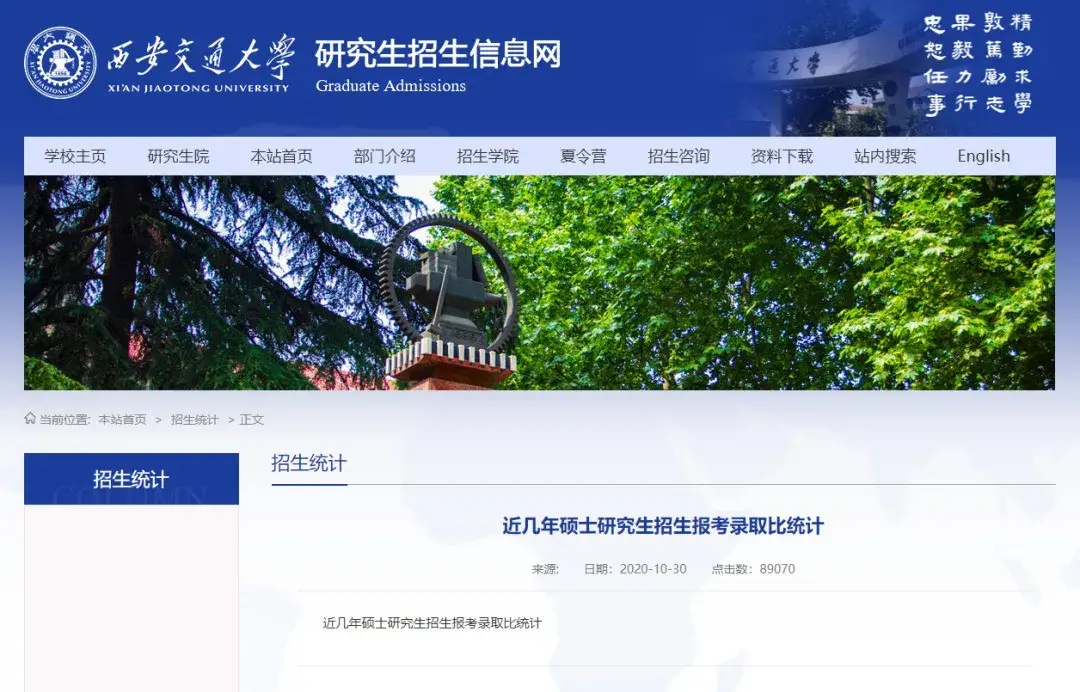Select 招生学院 from the navigation bar
This screenshot has height=692, width=1080.
487,155
